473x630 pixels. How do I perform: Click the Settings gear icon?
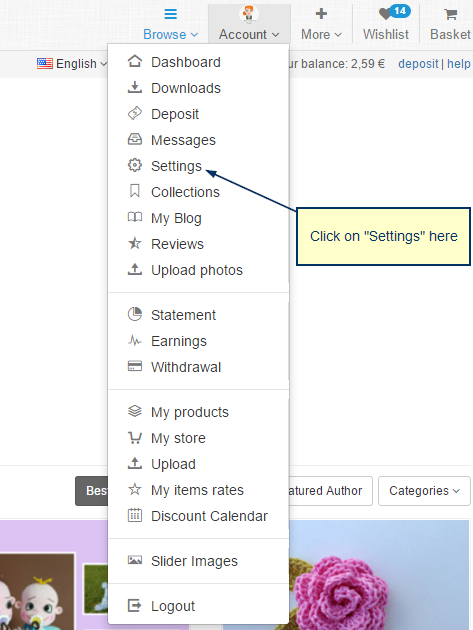click(x=135, y=165)
